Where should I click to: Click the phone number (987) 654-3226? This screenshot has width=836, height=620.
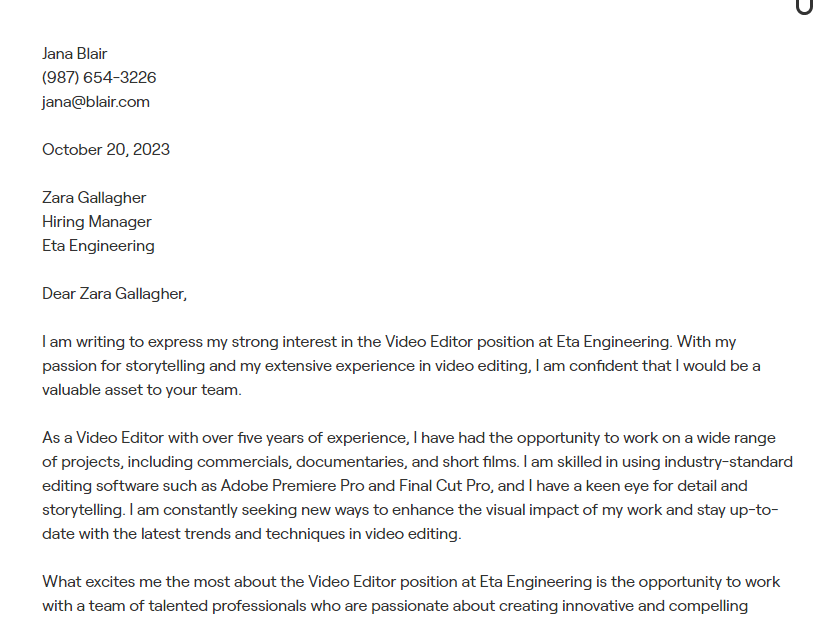[x=99, y=78]
